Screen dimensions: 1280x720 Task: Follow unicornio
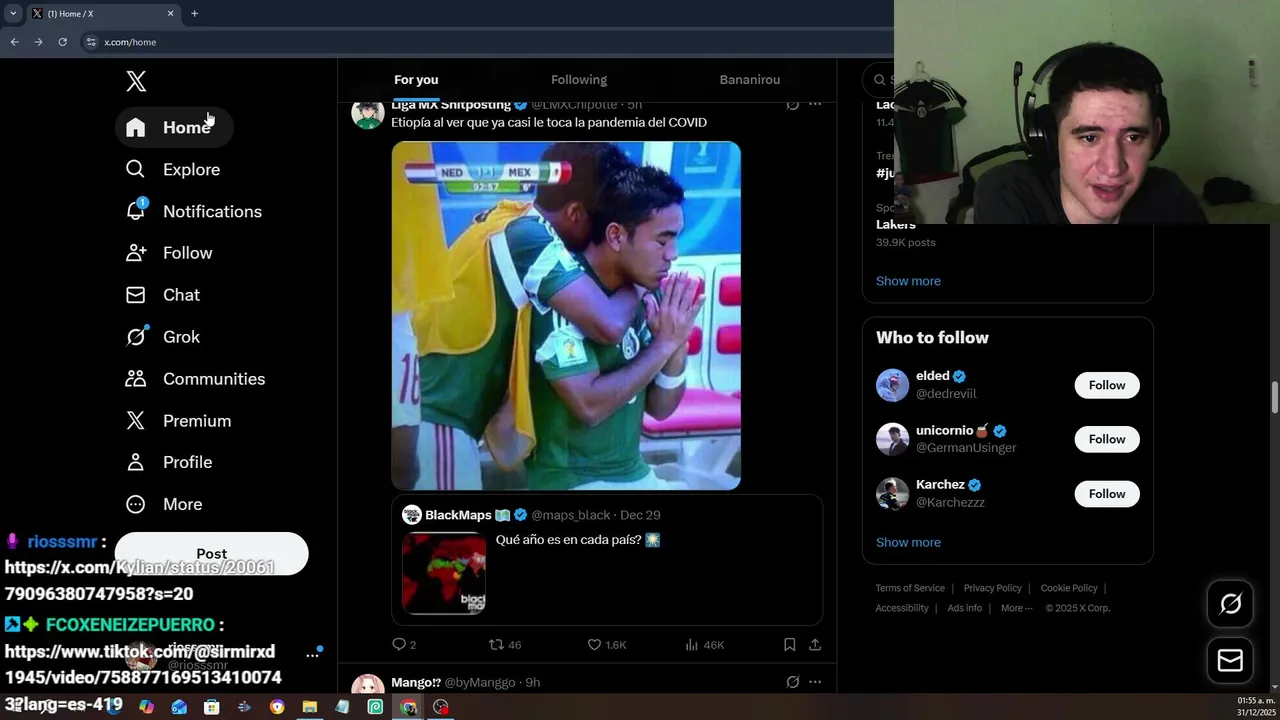click(x=1107, y=439)
